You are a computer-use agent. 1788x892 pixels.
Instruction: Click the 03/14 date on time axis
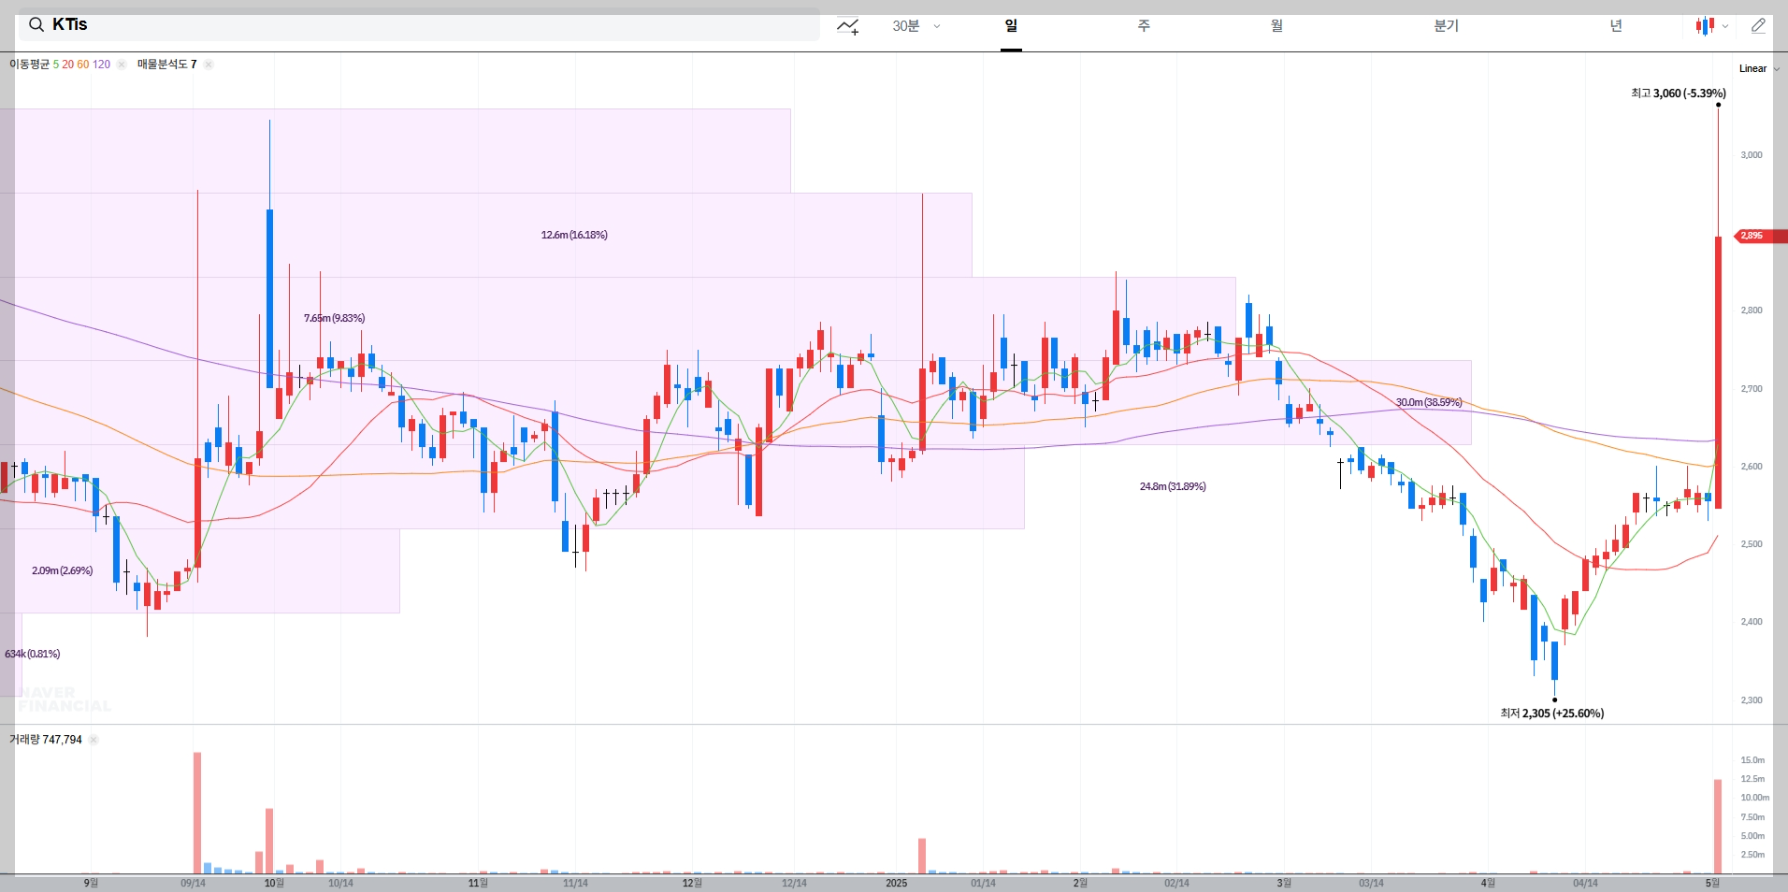coord(1371,883)
